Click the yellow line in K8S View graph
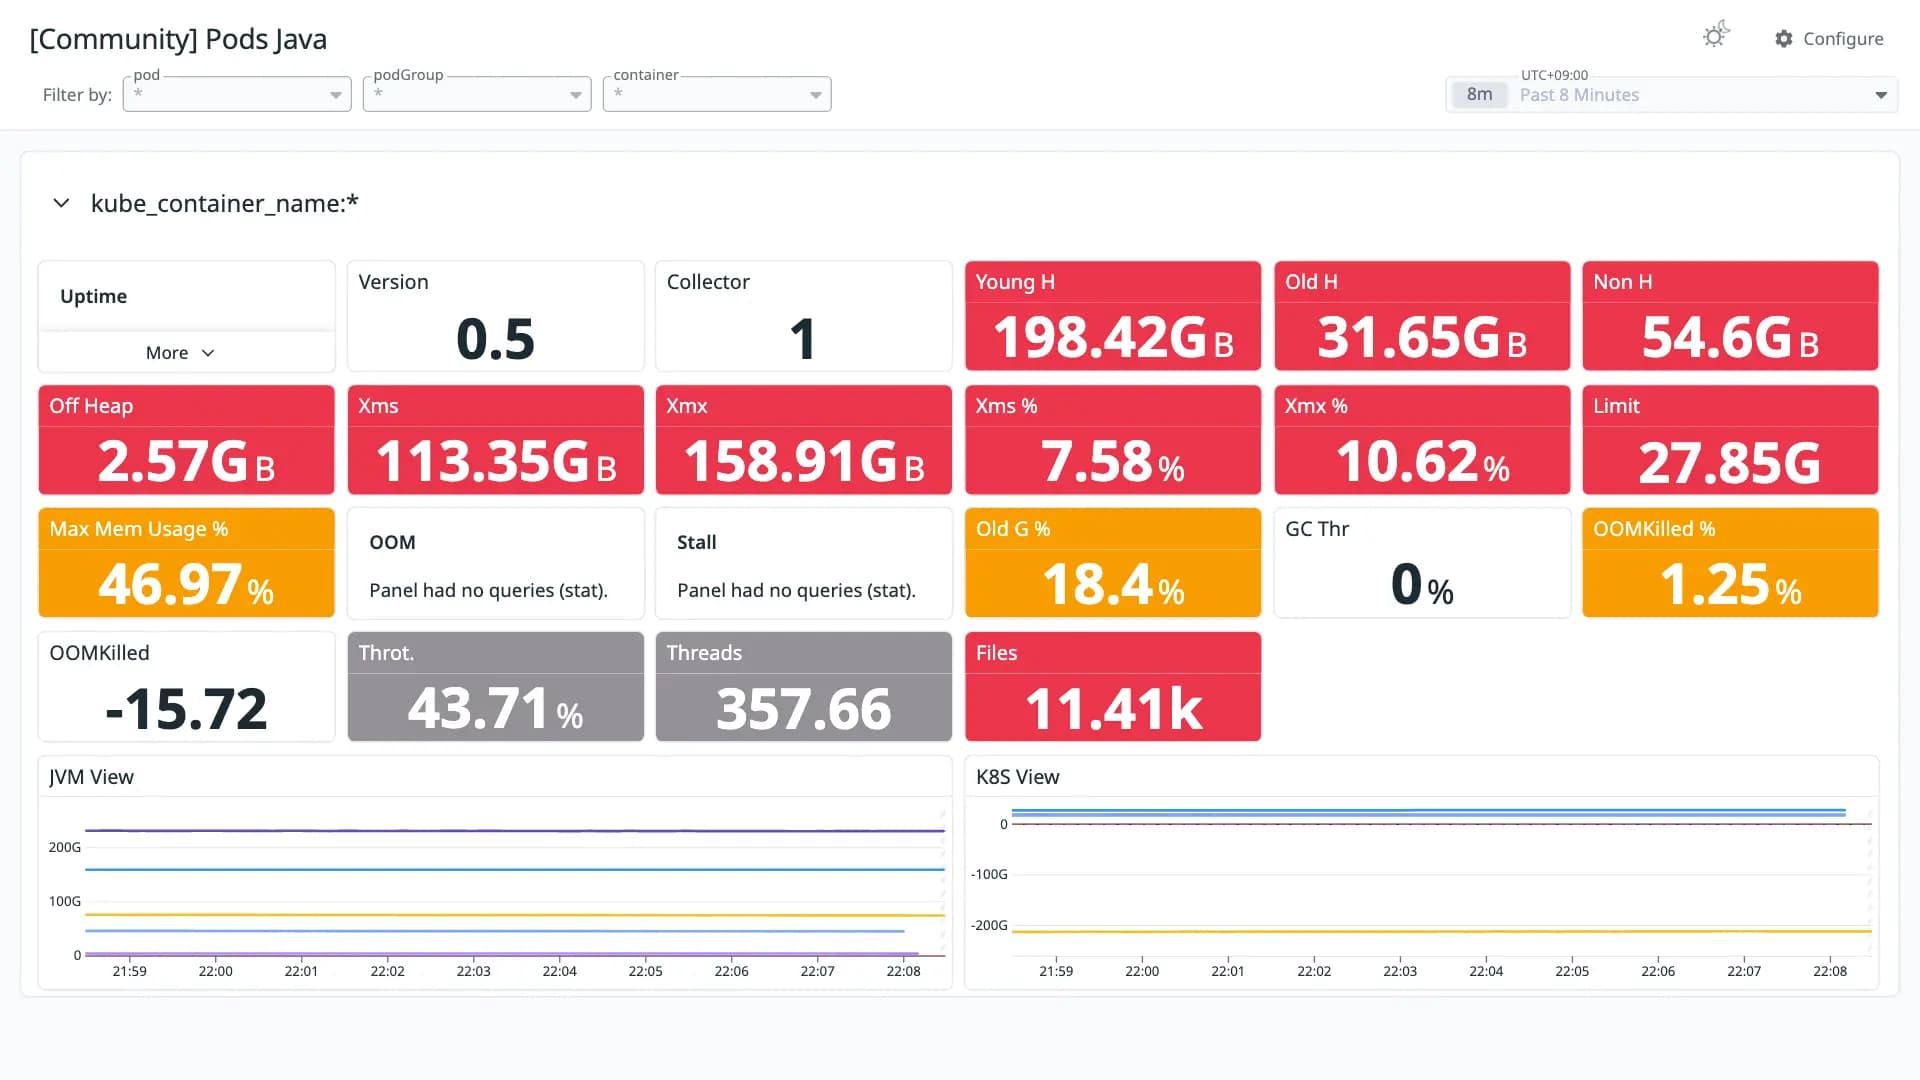The height and width of the screenshot is (1080, 1920). [1440, 931]
